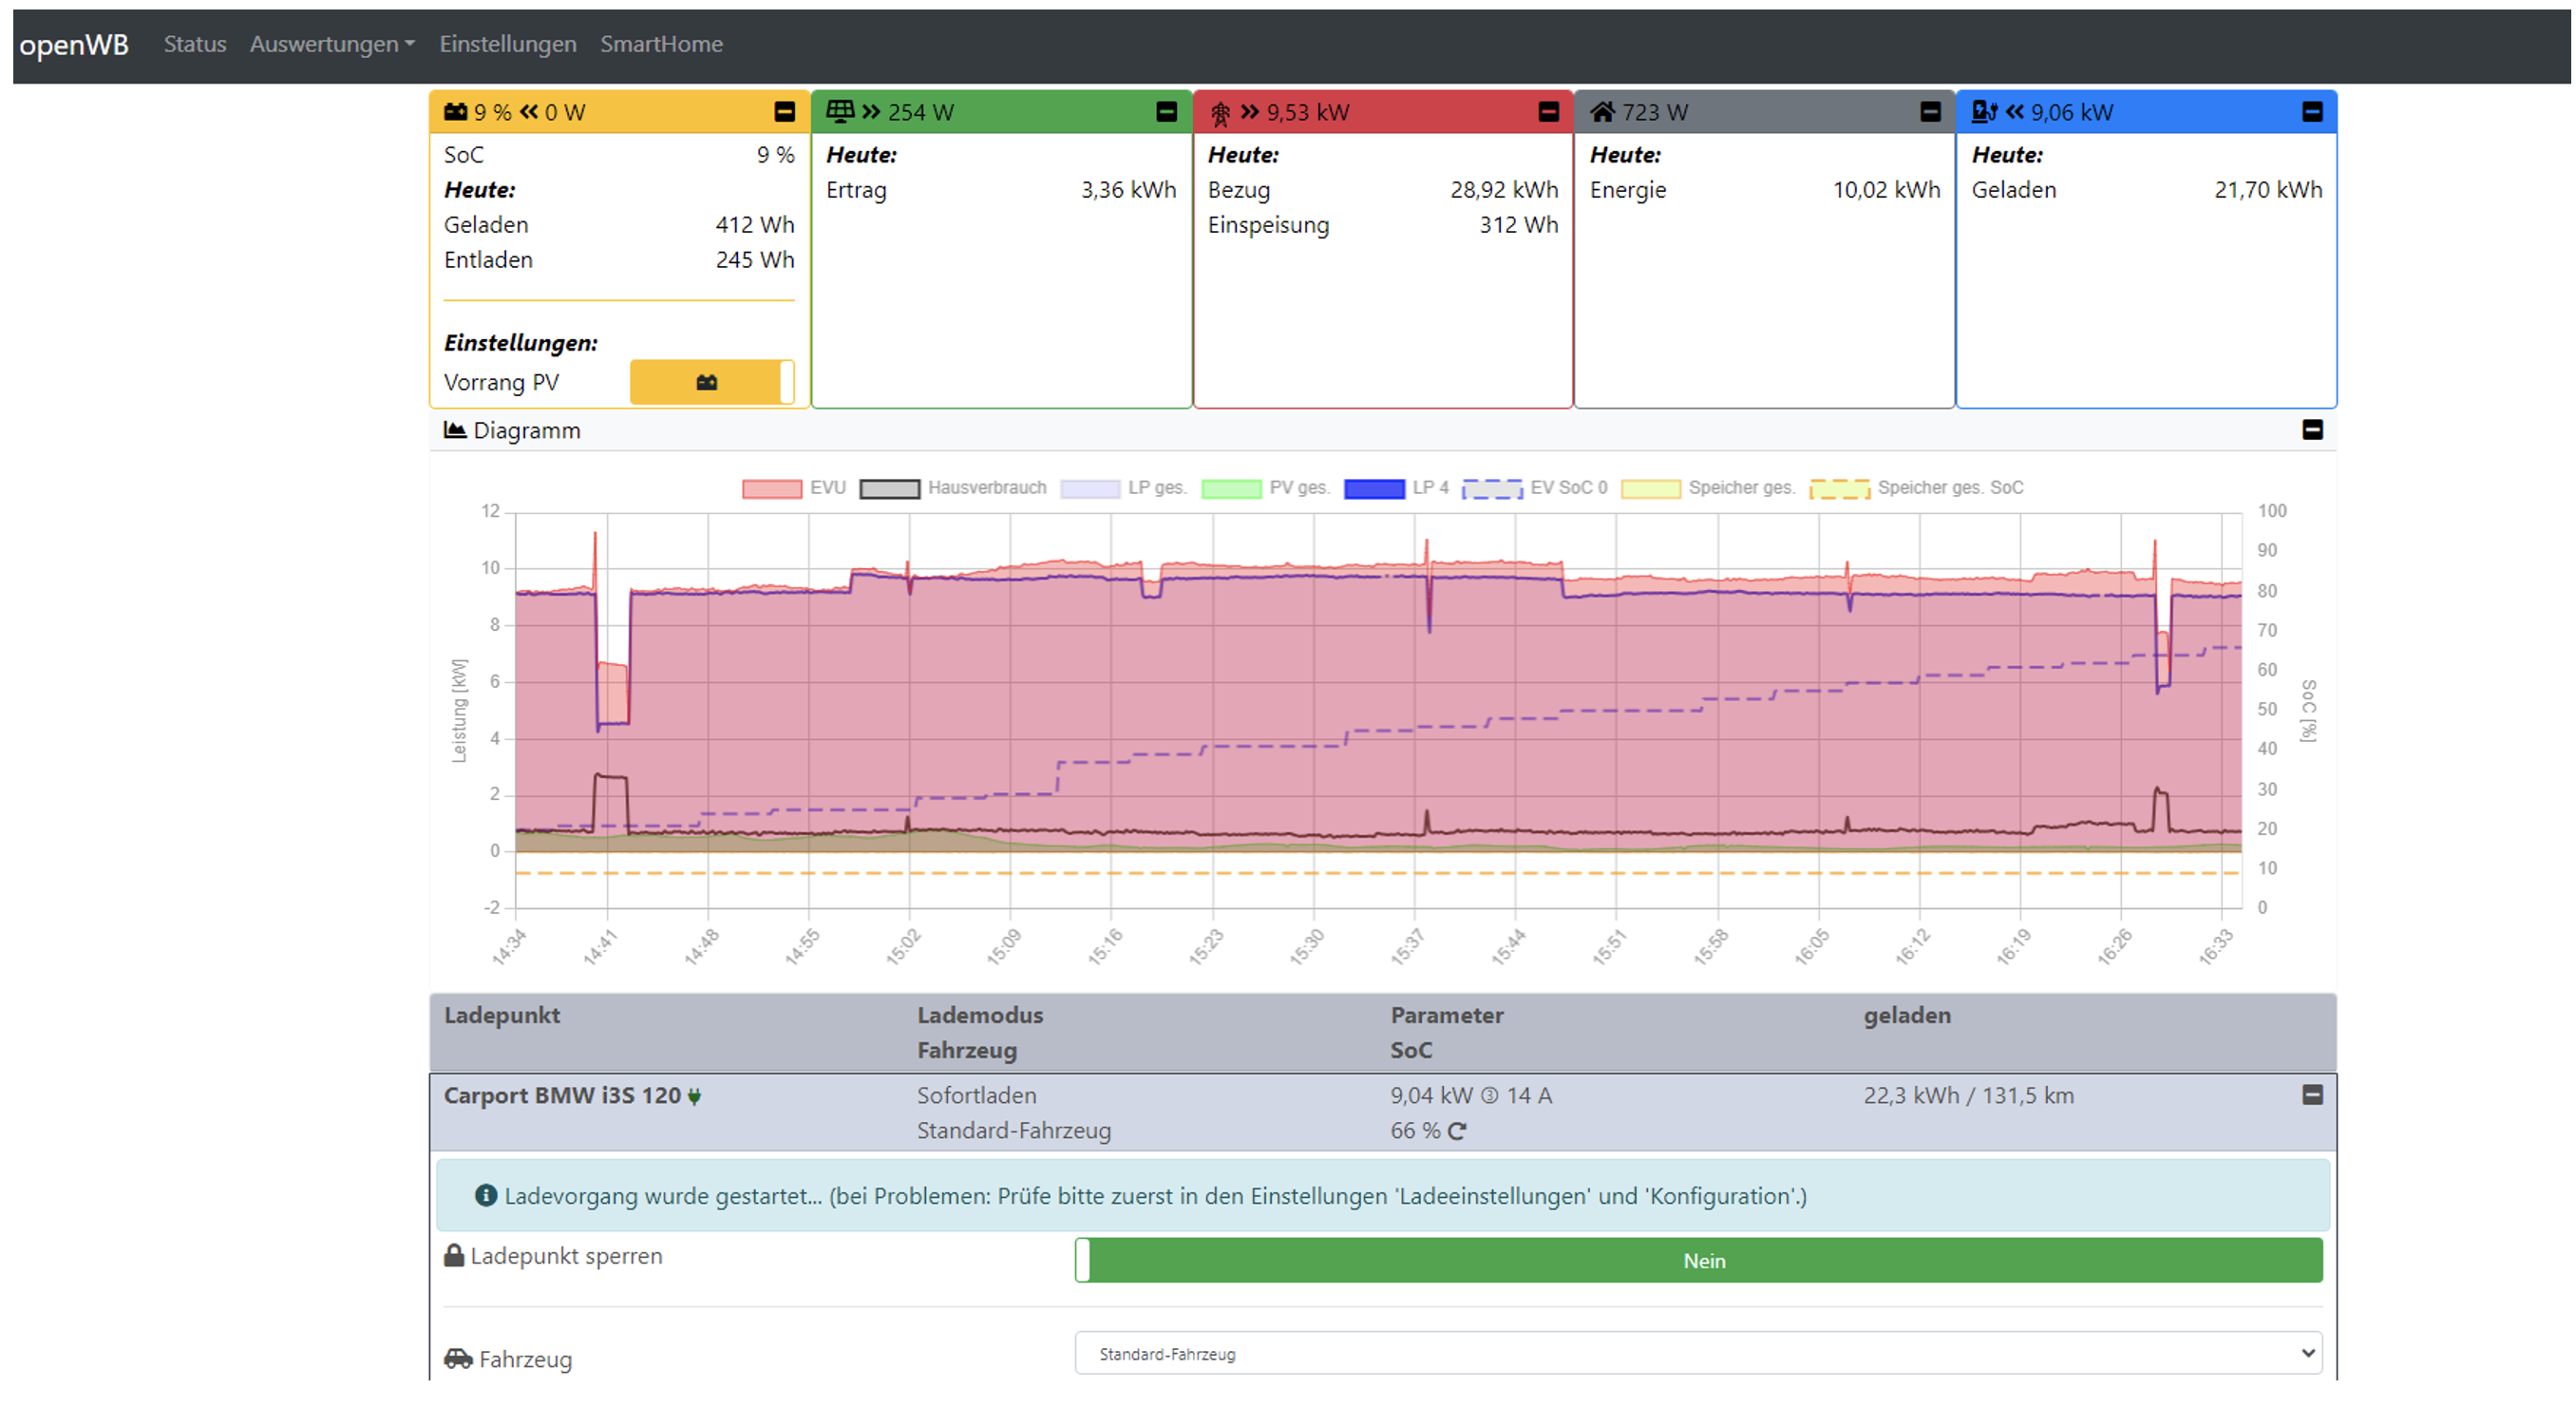Toggle Ladepunkt sperren Nein switch
This screenshot has width=2576, height=1427.
[x=1698, y=1260]
